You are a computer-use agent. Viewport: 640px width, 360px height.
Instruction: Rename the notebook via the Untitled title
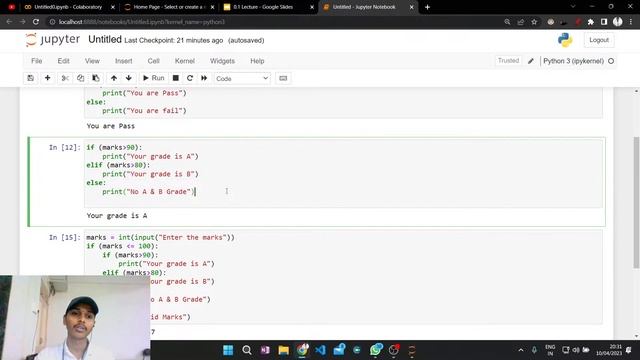coord(105,40)
